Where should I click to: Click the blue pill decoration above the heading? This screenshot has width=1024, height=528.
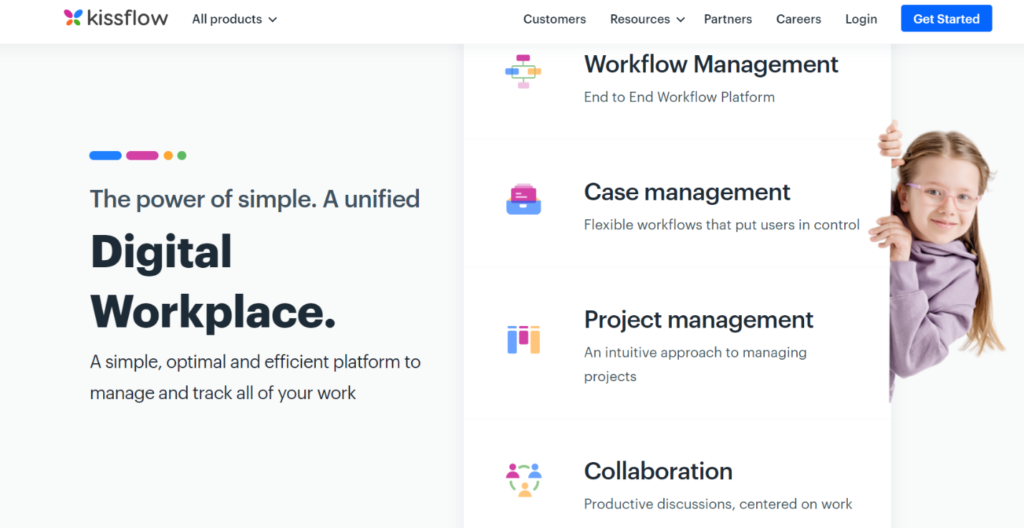point(106,156)
